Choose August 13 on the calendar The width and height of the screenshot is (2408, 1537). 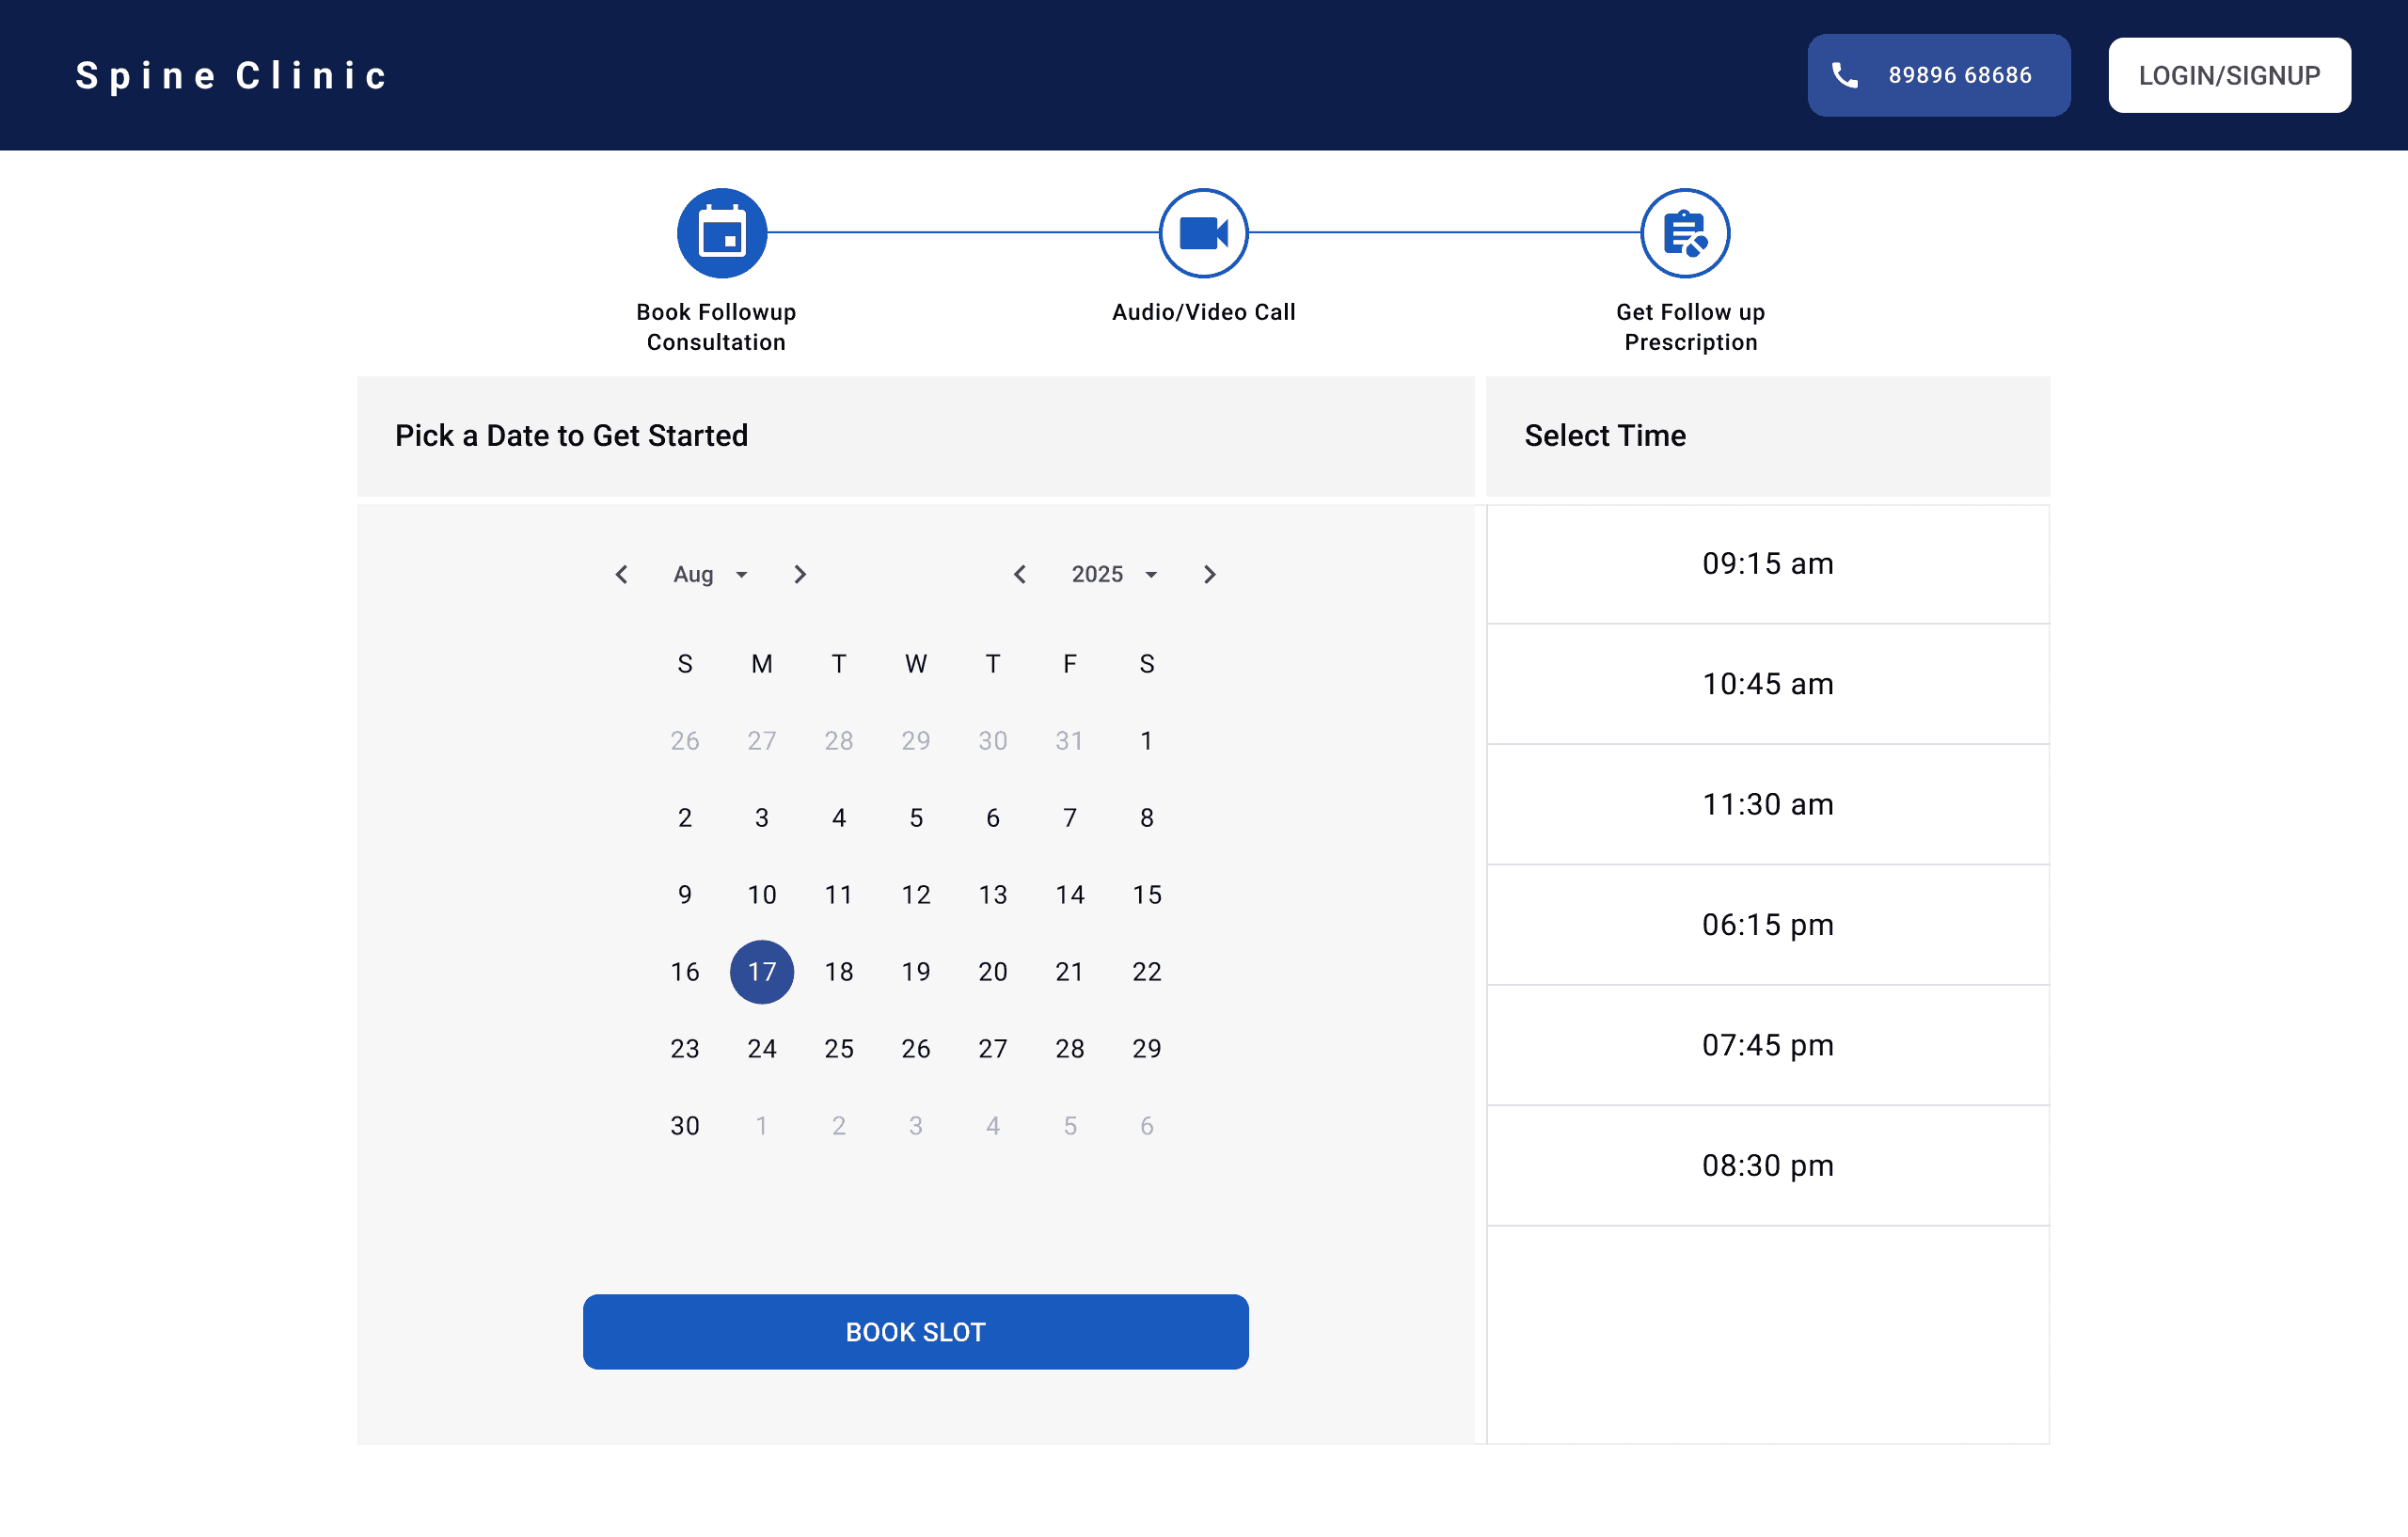993,894
